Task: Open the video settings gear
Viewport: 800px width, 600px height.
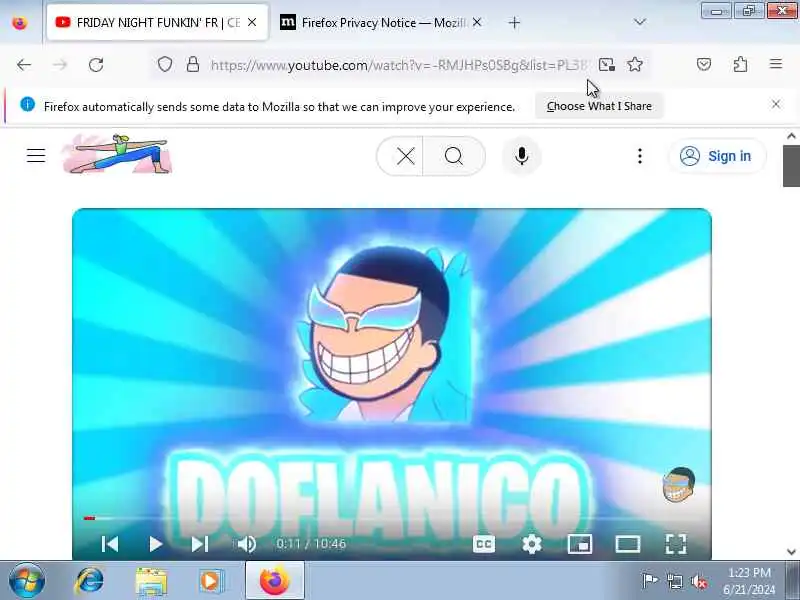Action: (532, 544)
